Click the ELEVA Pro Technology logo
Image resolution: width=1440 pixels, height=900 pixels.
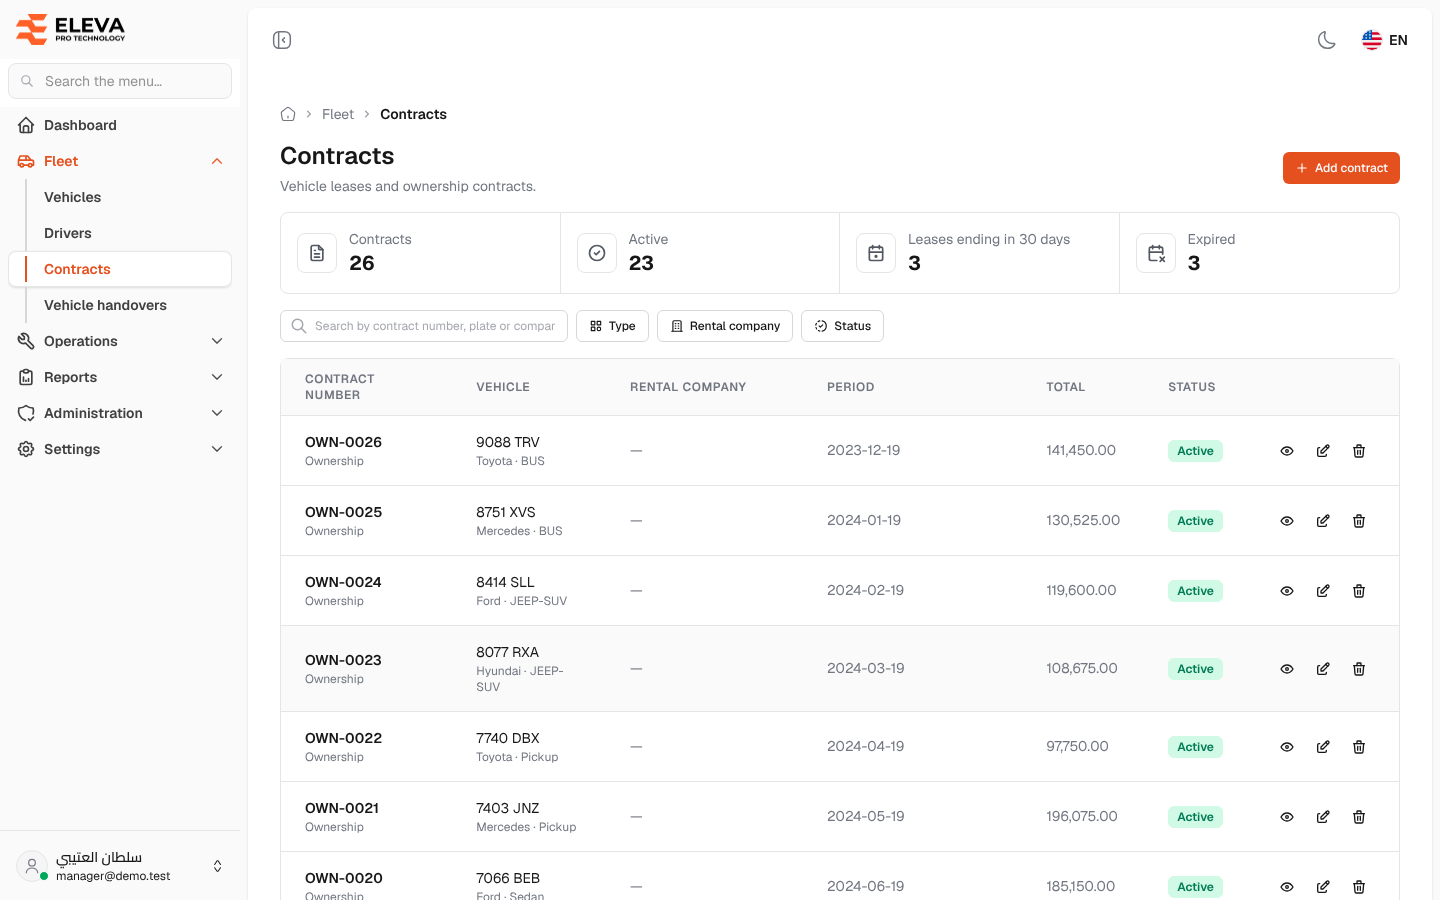[70, 29]
